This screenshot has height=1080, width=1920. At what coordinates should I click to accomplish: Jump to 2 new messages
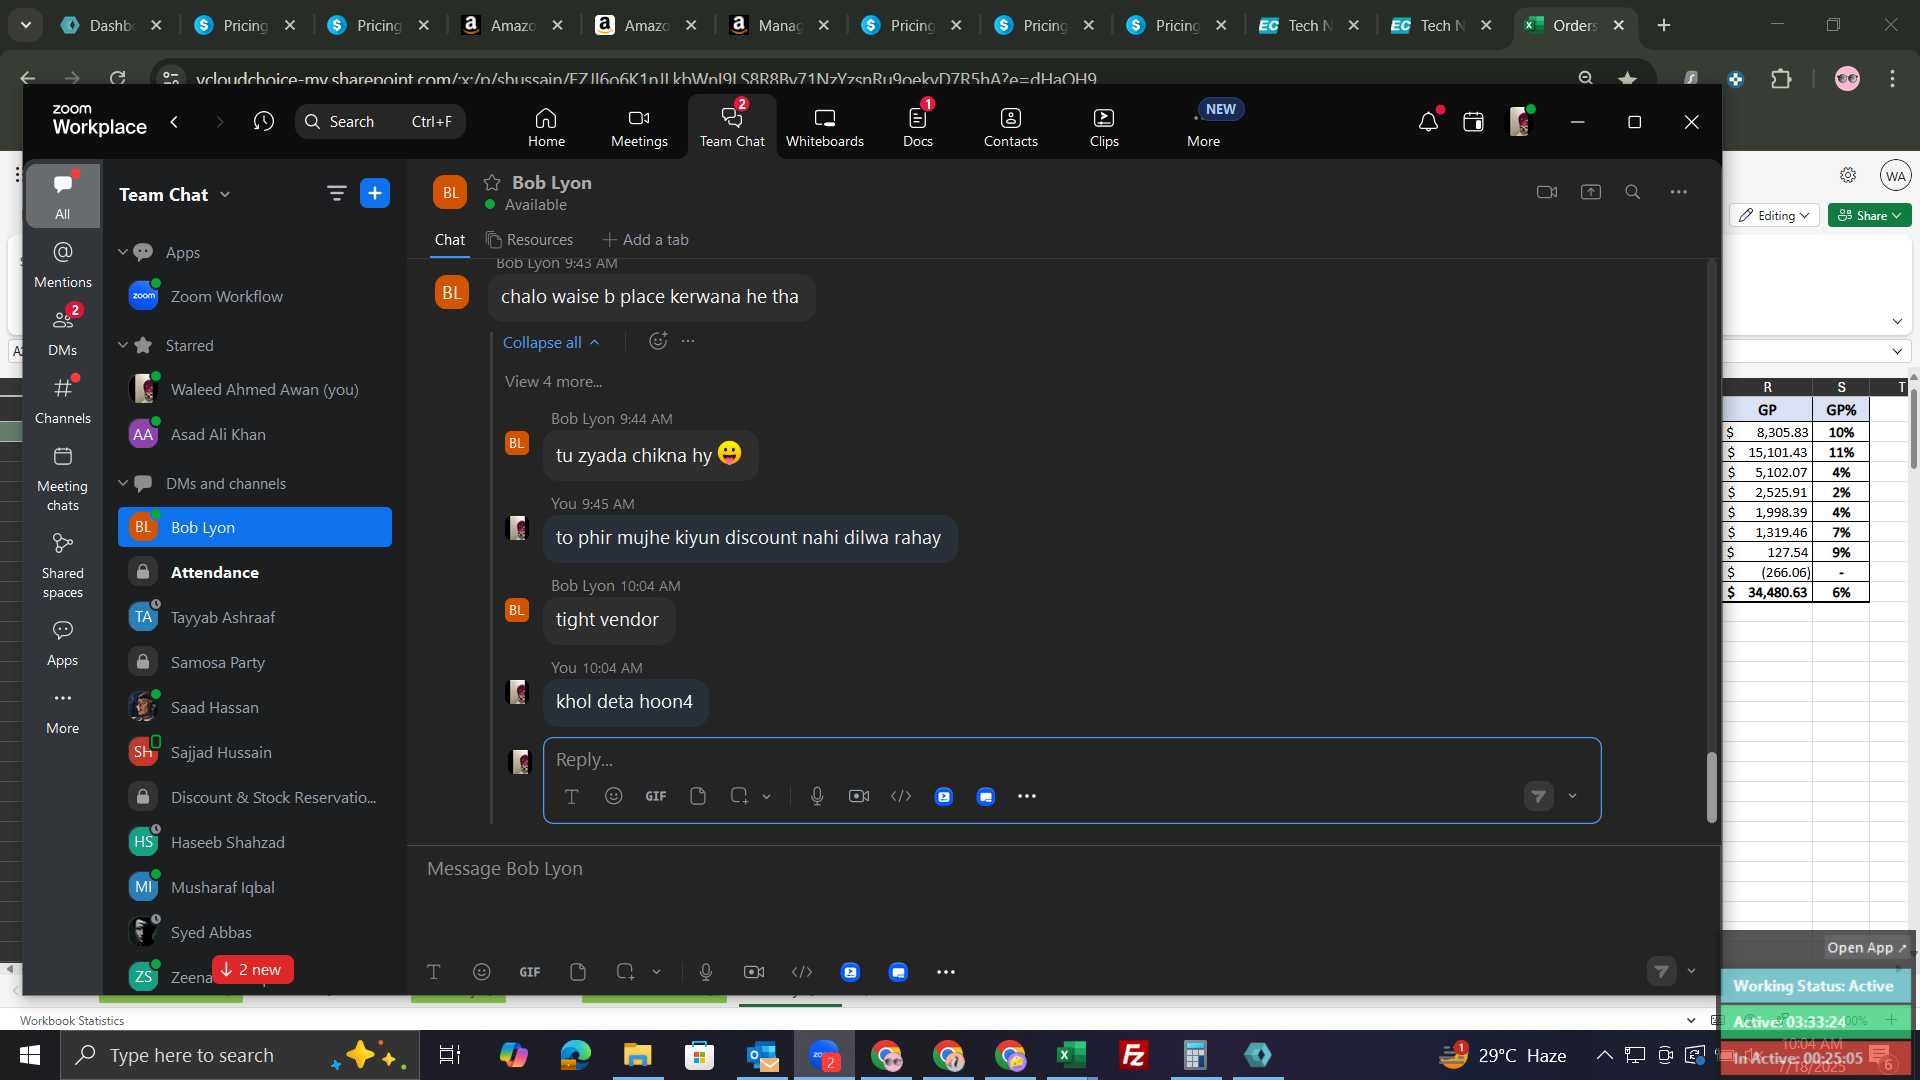(252, 970)
